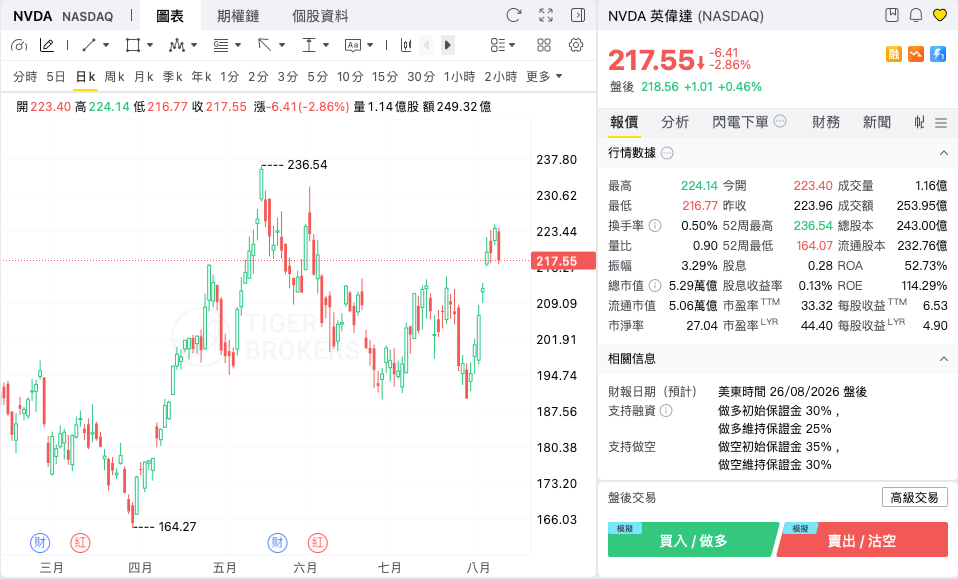Screen dimensions: 958x579
Task: Show info for 支持融資
Action: click(x=666, y=411)
